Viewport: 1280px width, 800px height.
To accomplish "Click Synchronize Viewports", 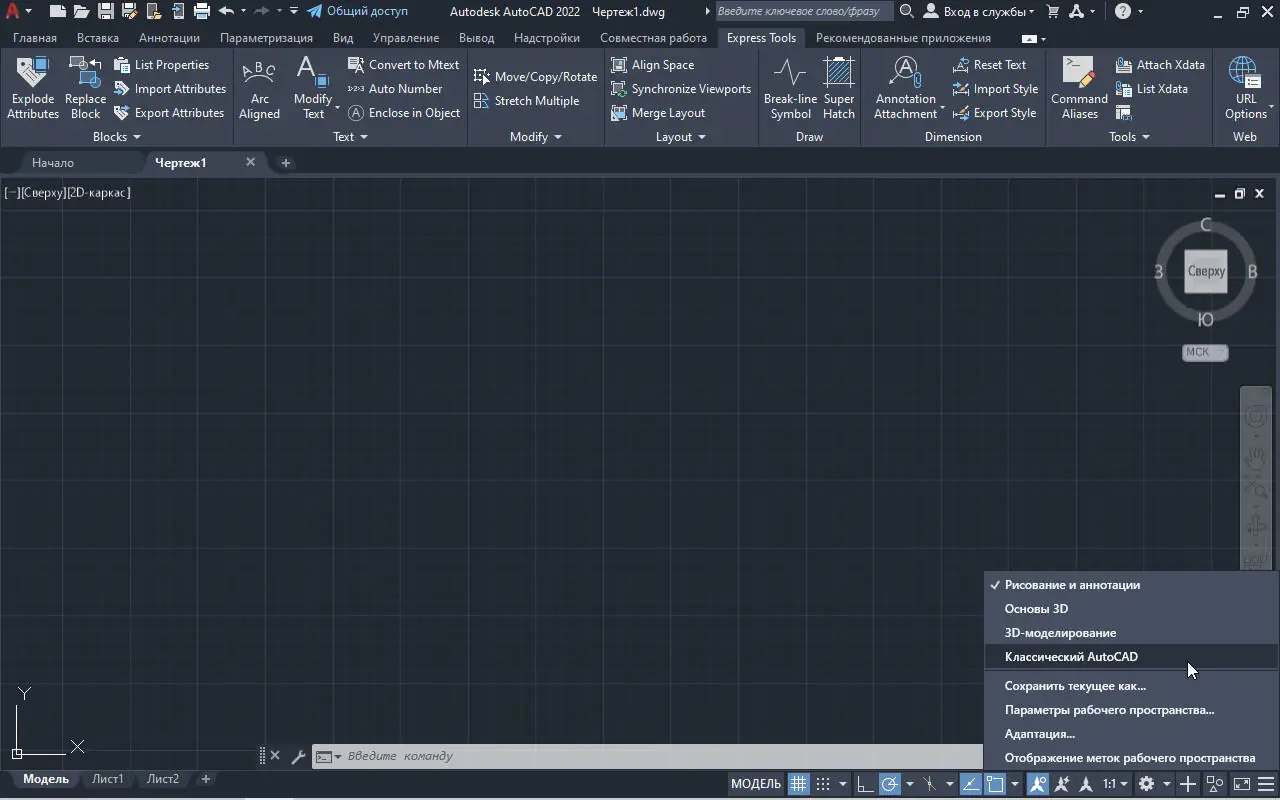I will pyautogui.click(x=680, y=89).
